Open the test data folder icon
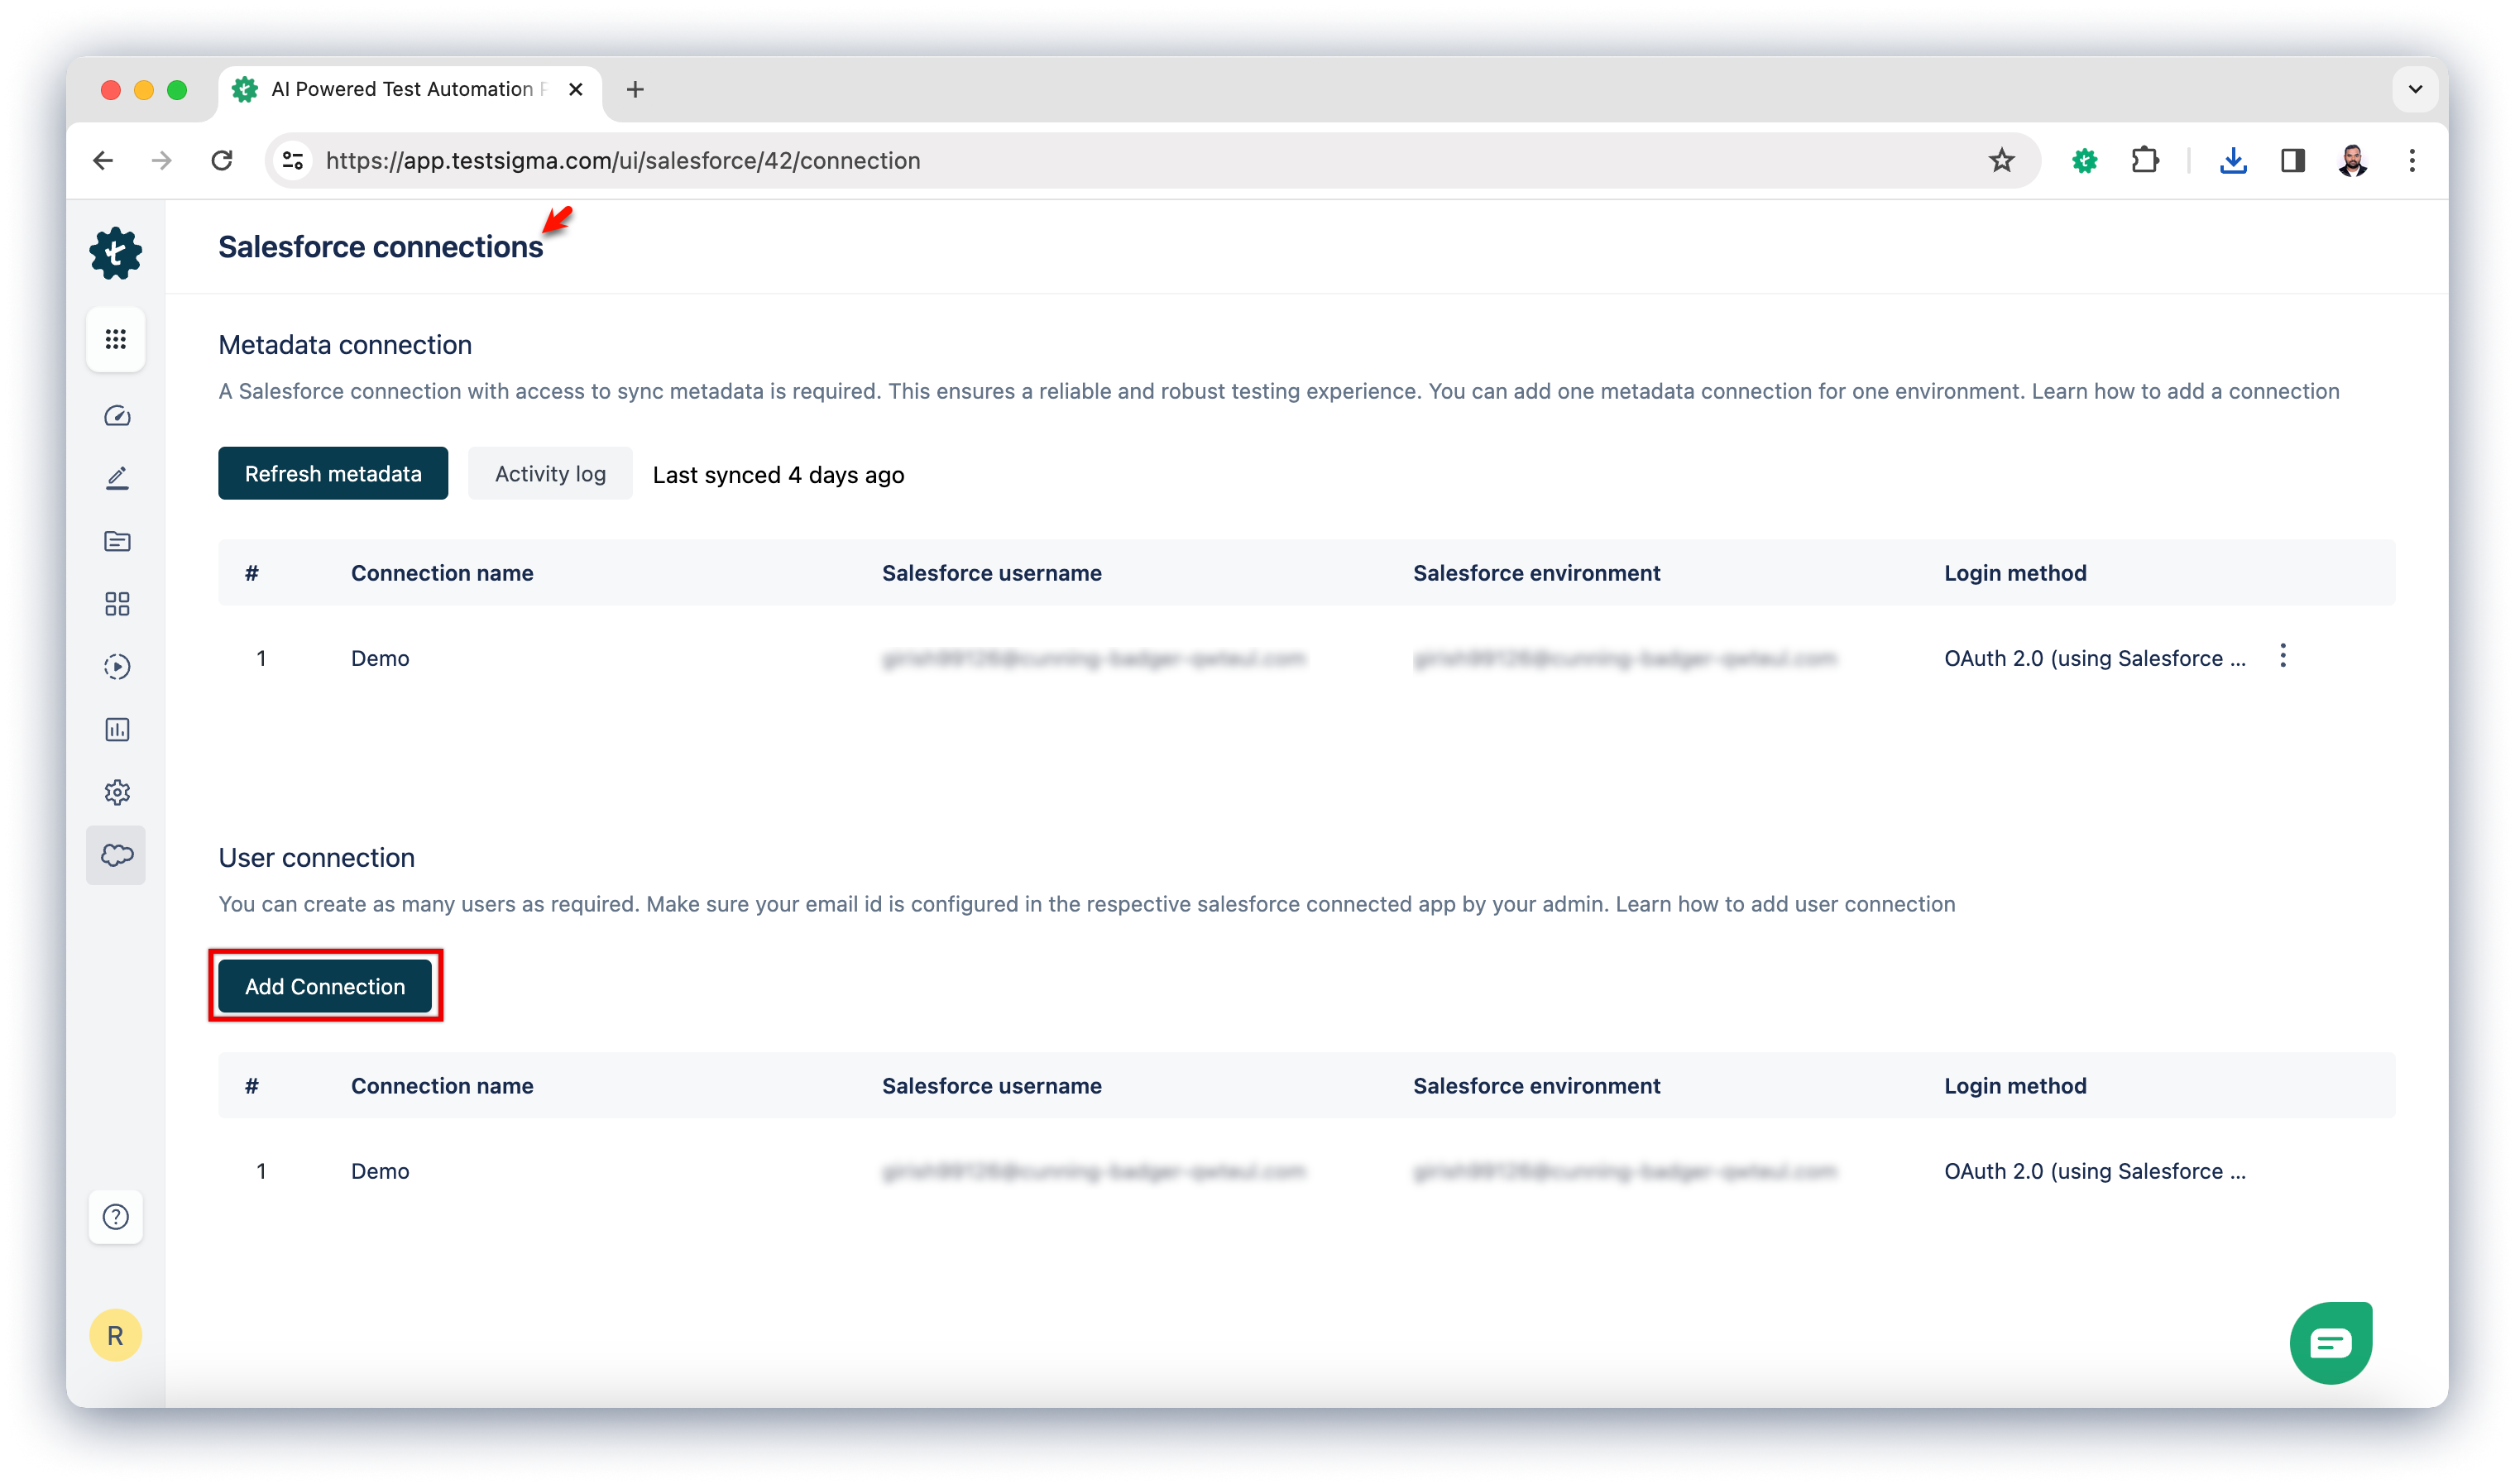The image size is (2515, 1484). pos(117,541)
